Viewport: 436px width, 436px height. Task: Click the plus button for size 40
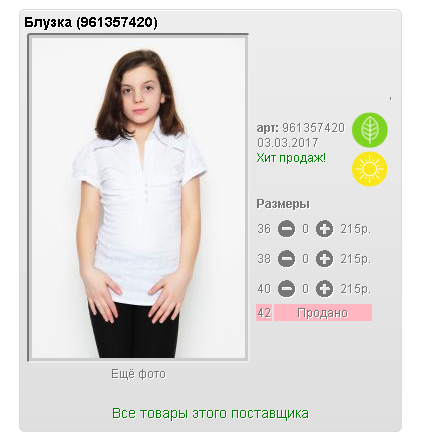(x=324, y=289)
